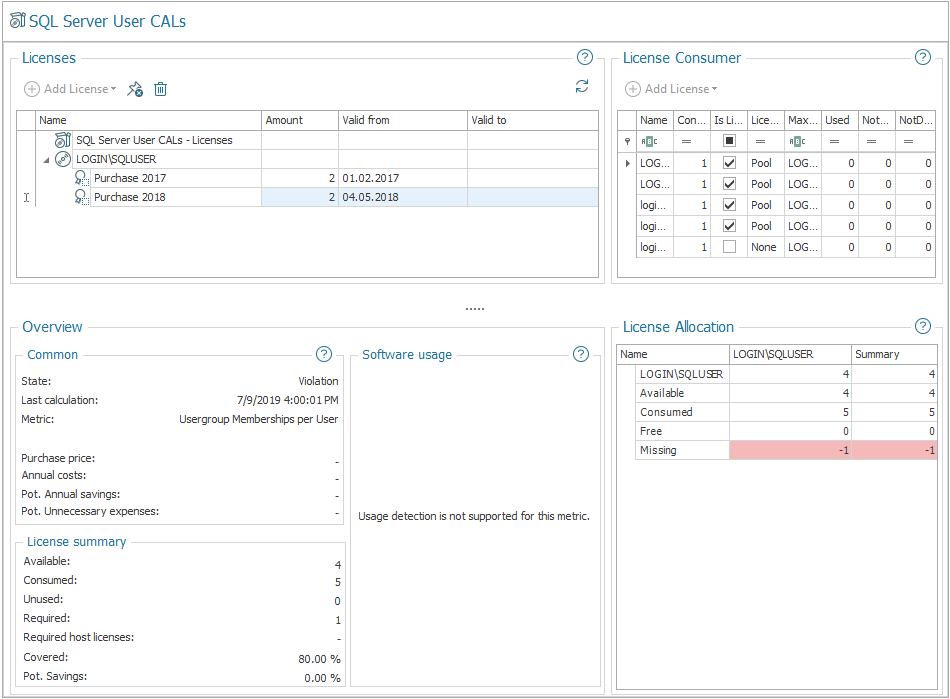The height and width of the screenshot is (699, 950).
Task: Click the NotD... column header
Action: (x=915, y=120)
